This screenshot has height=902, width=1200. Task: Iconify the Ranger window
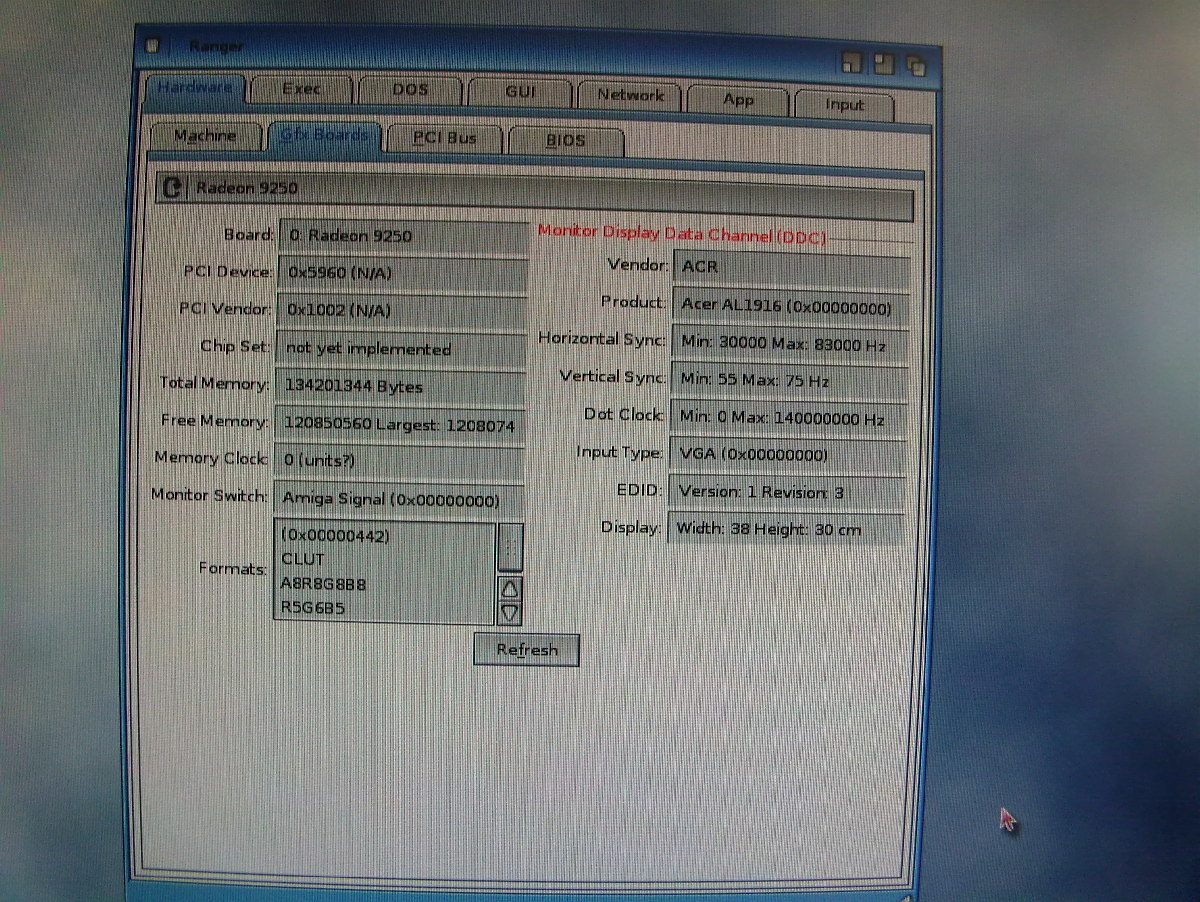[852, 63]
